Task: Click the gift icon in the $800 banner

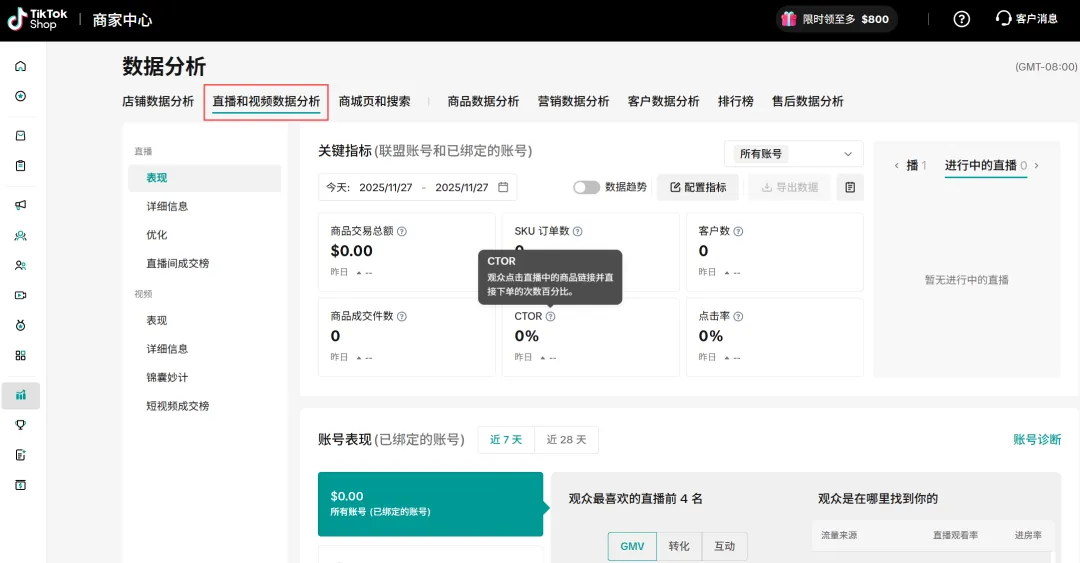Action: [789, 19]
